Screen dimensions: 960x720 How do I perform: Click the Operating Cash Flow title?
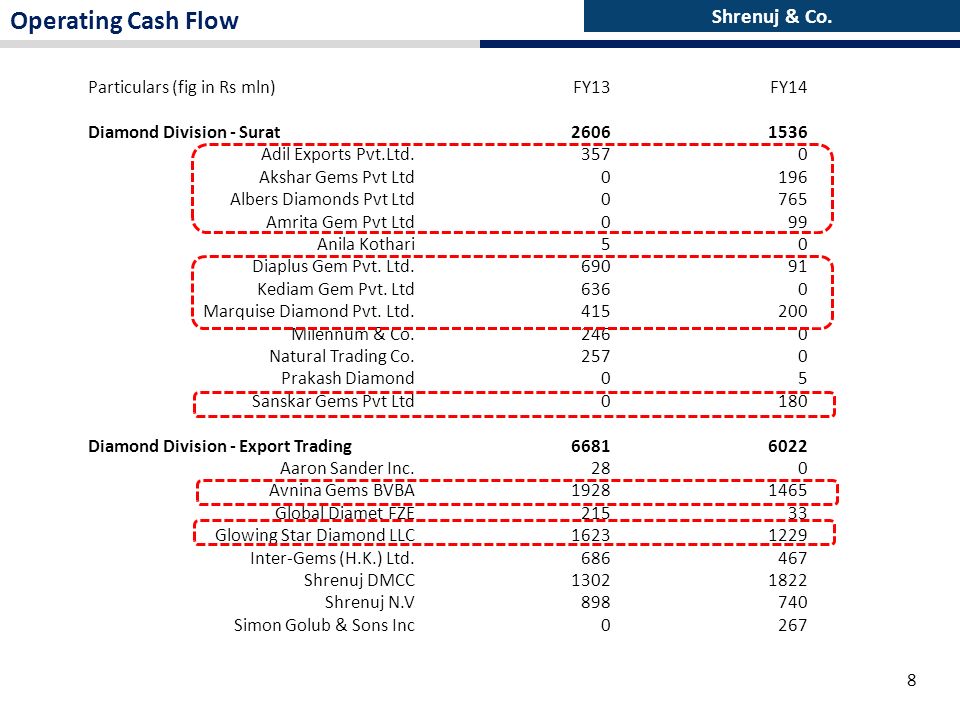coord(124,20)
